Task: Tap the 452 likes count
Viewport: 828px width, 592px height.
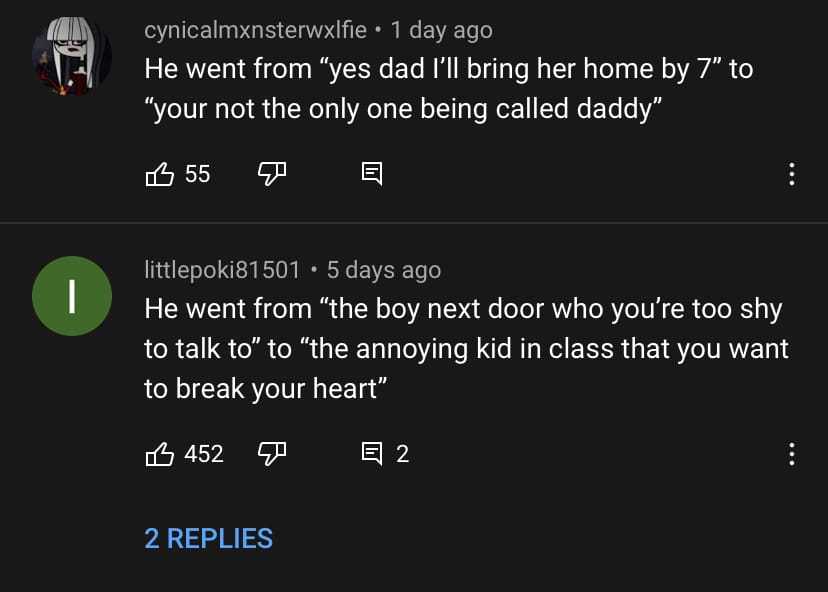Action: click(204, 454)
